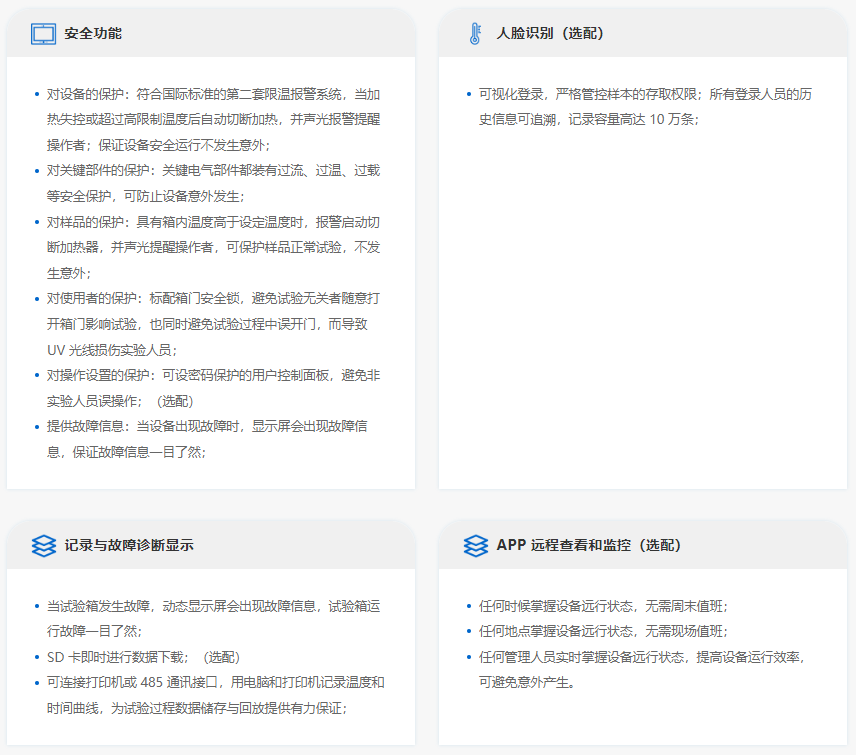Click the layers icon beside 记录与故障诊断显示
The width and height of the screenshot is (856, 755).
coord(43,545)
